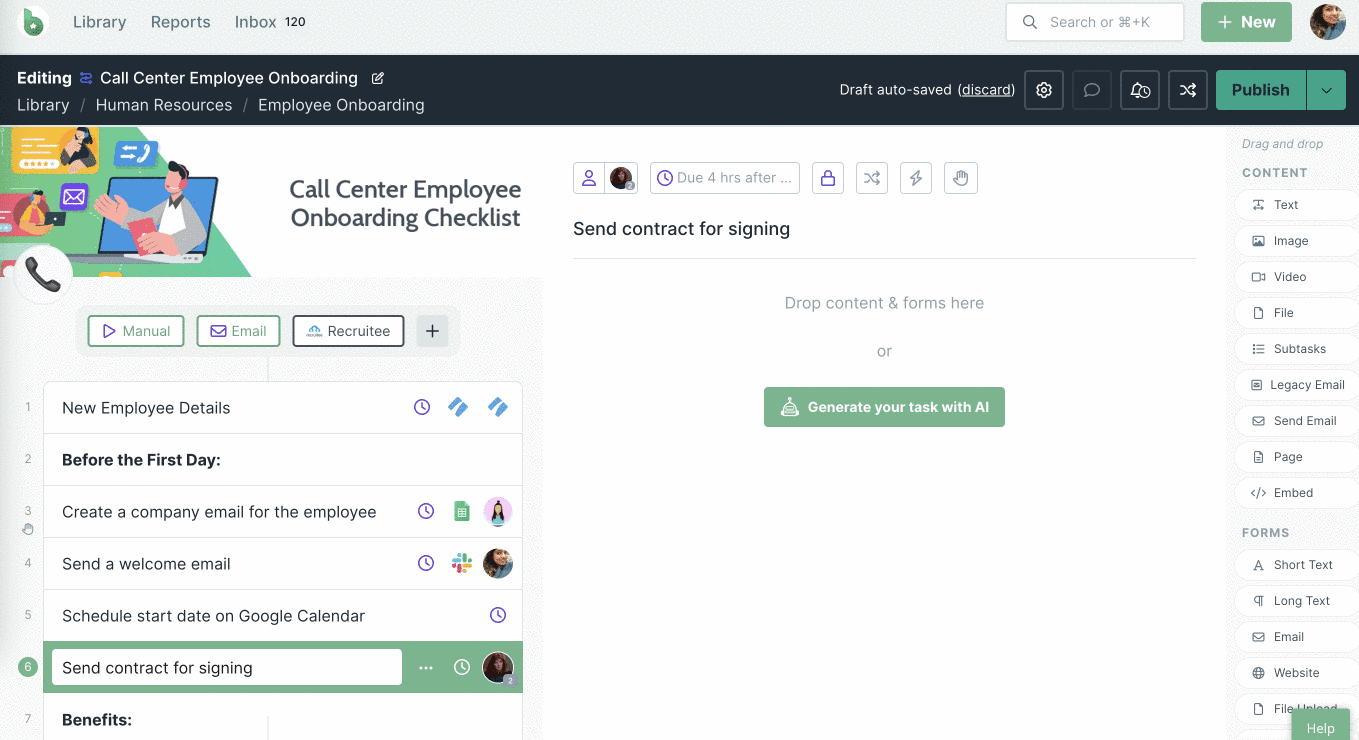Open the Due 4 hrs after date selector

(725, 178)
